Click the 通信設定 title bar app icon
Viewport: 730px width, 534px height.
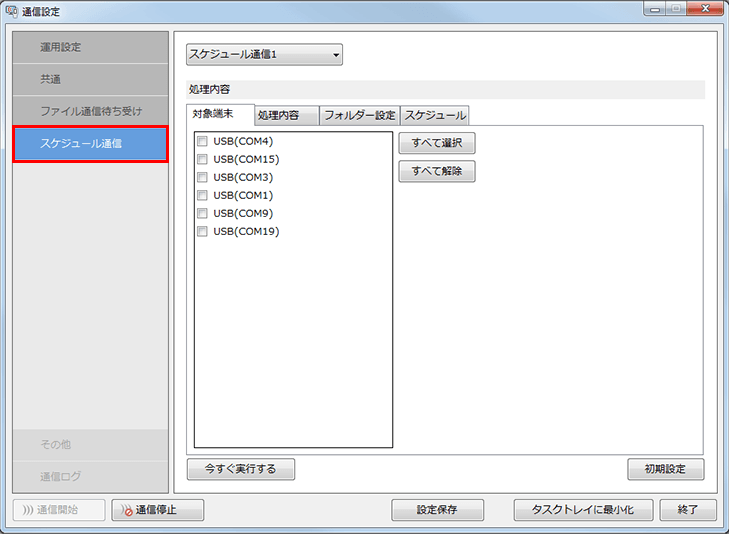click(12, 11)
